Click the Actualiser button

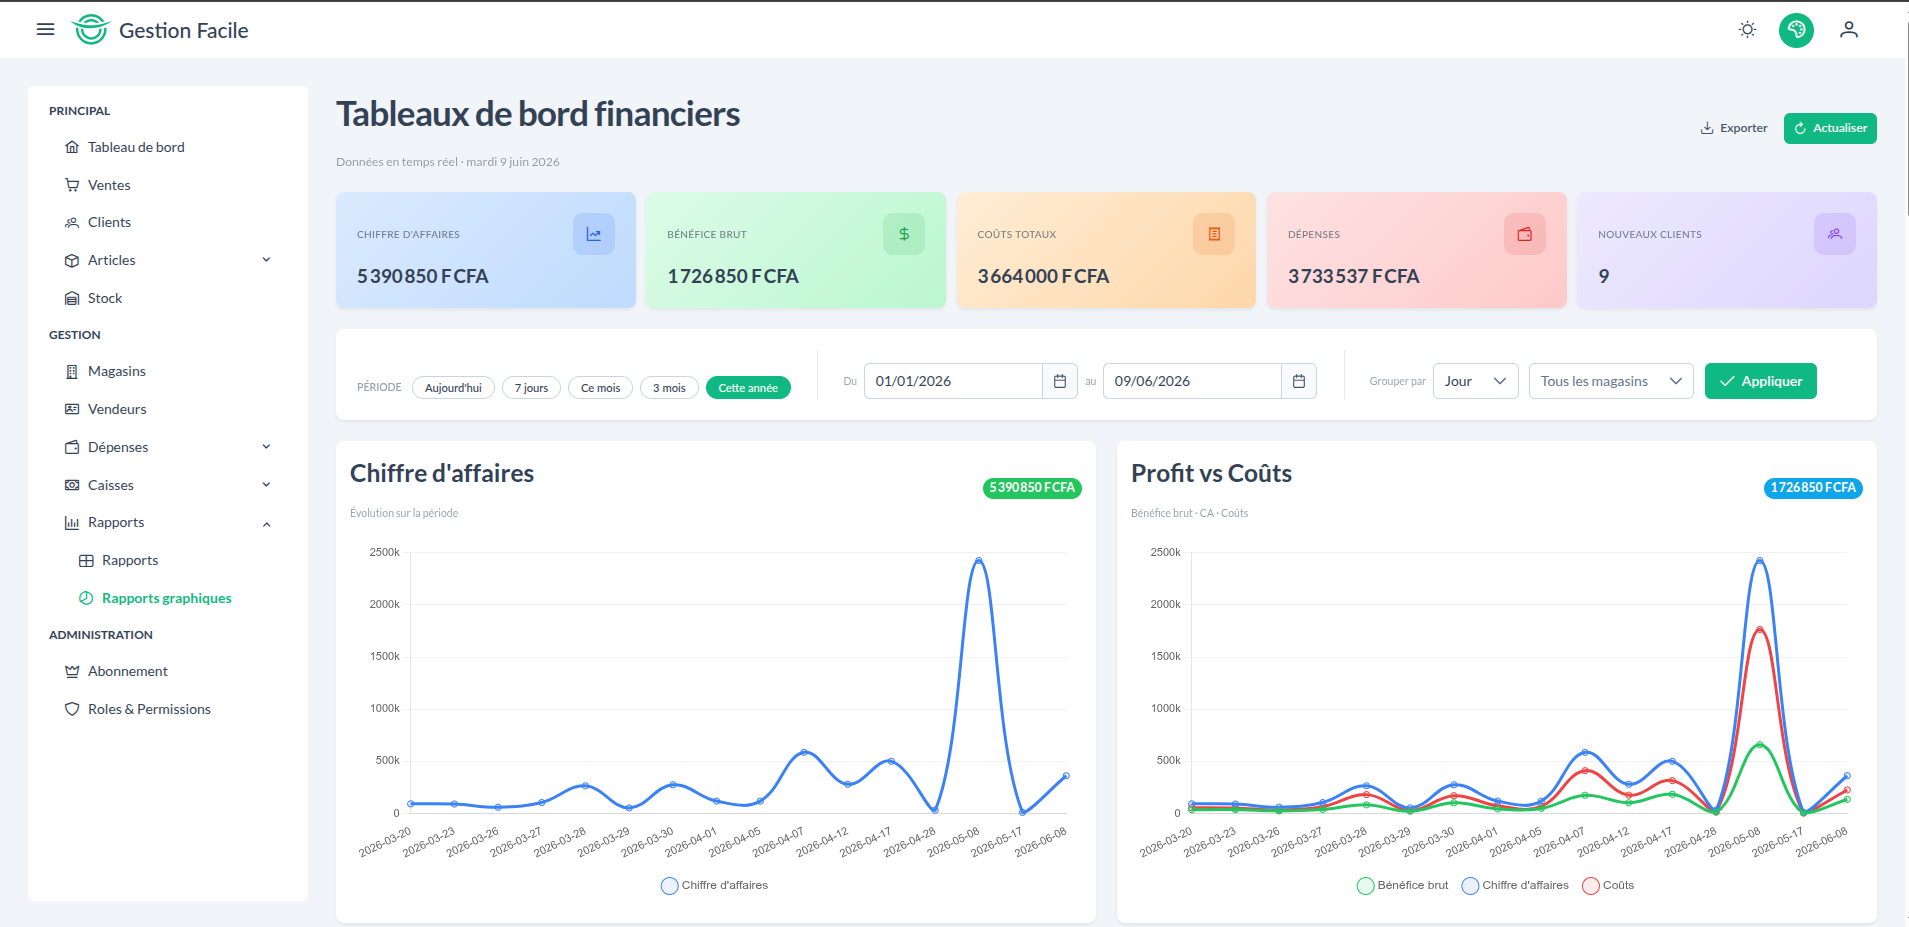coord(1830,128)
